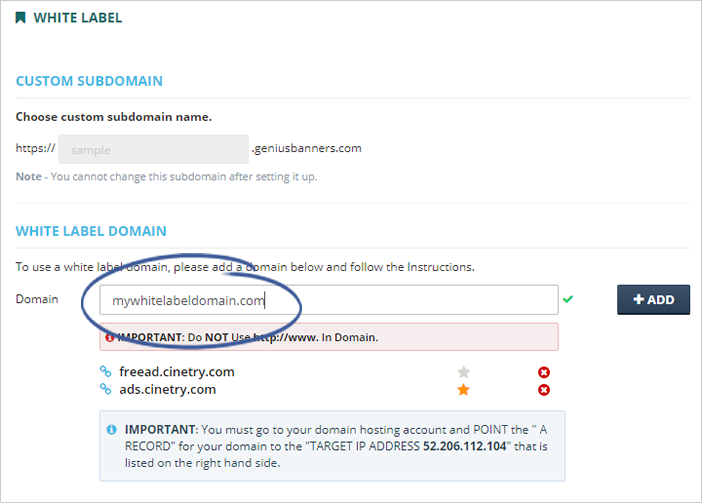The width and height of the screenshot is (702, 503).
Task: Click the subdomain input showing 'sample'
Action: coord(153,149)
